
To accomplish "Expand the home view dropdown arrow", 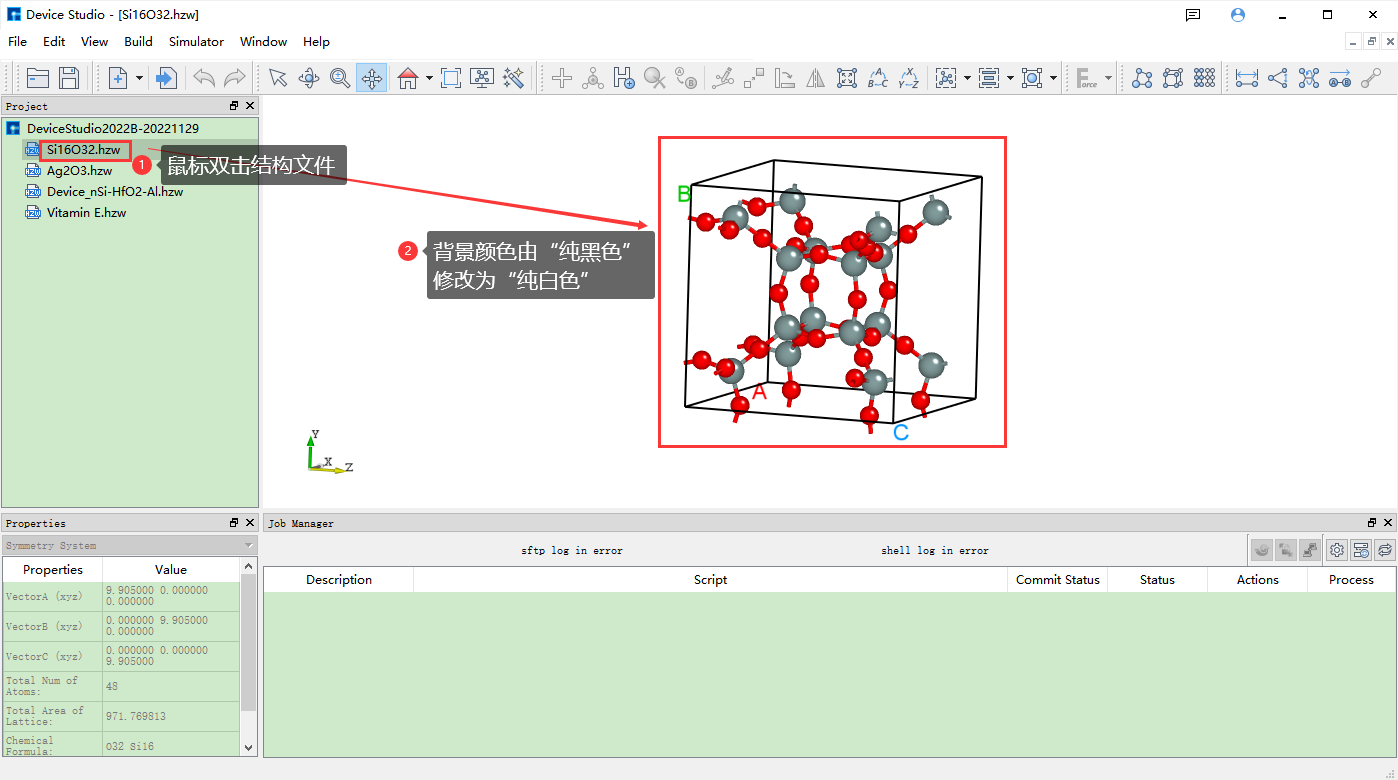I will click(x=429, y=78).
